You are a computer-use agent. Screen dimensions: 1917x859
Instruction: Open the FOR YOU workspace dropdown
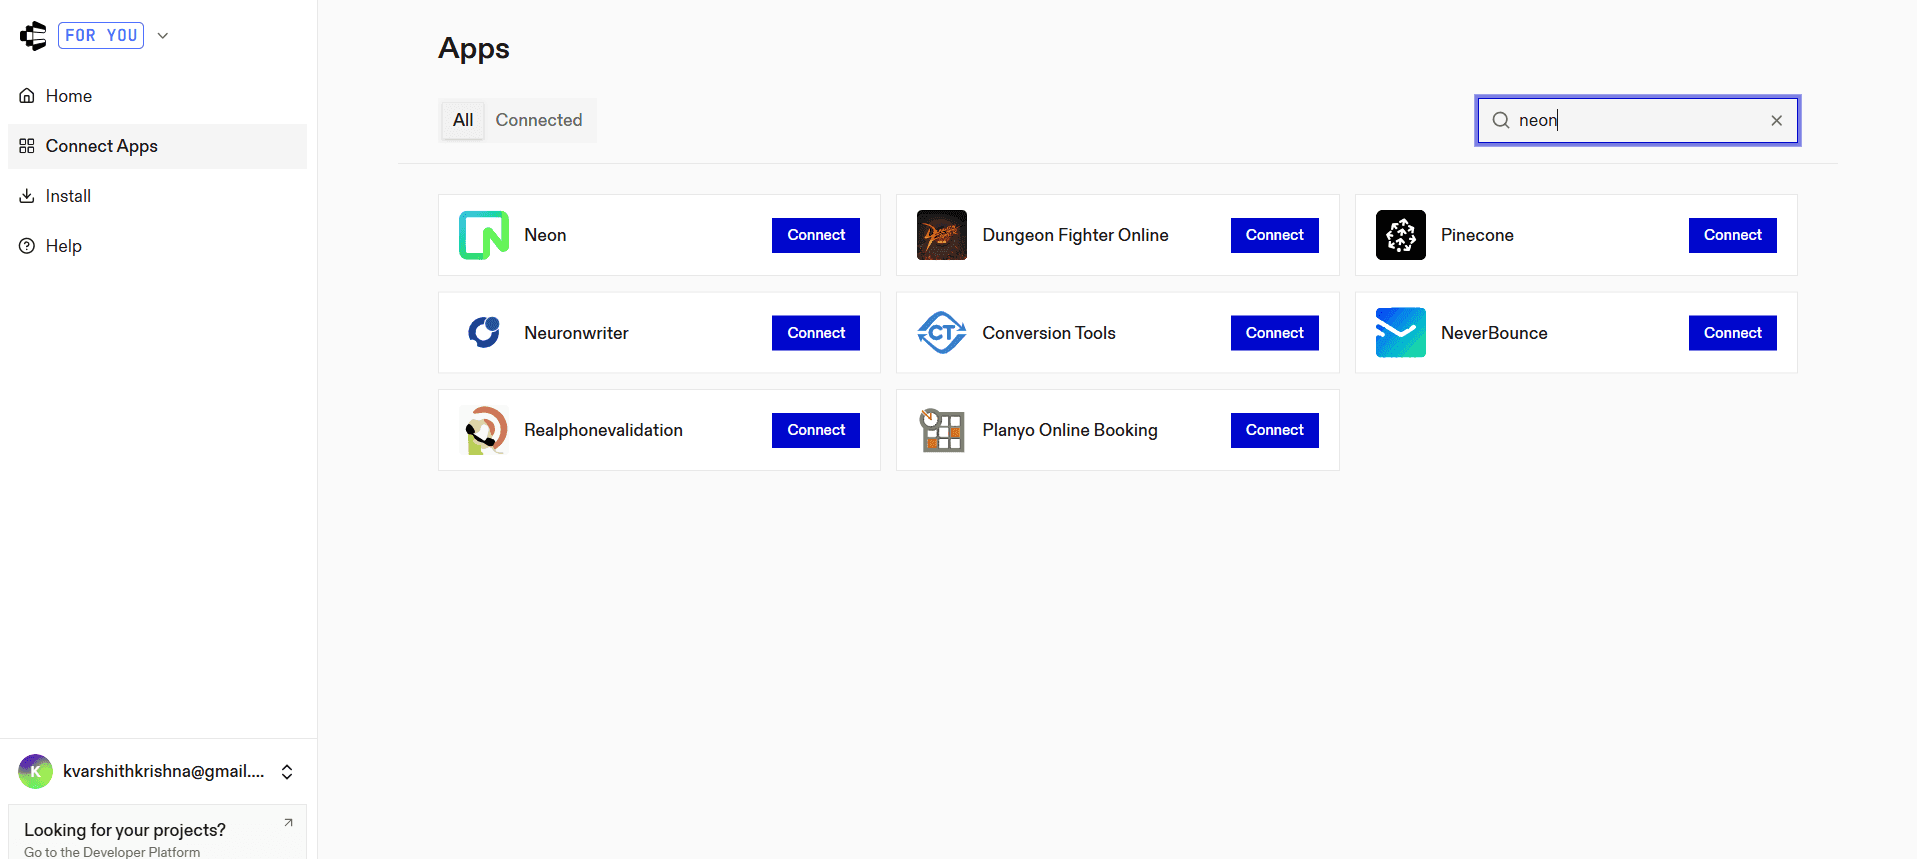pos(113,36)
